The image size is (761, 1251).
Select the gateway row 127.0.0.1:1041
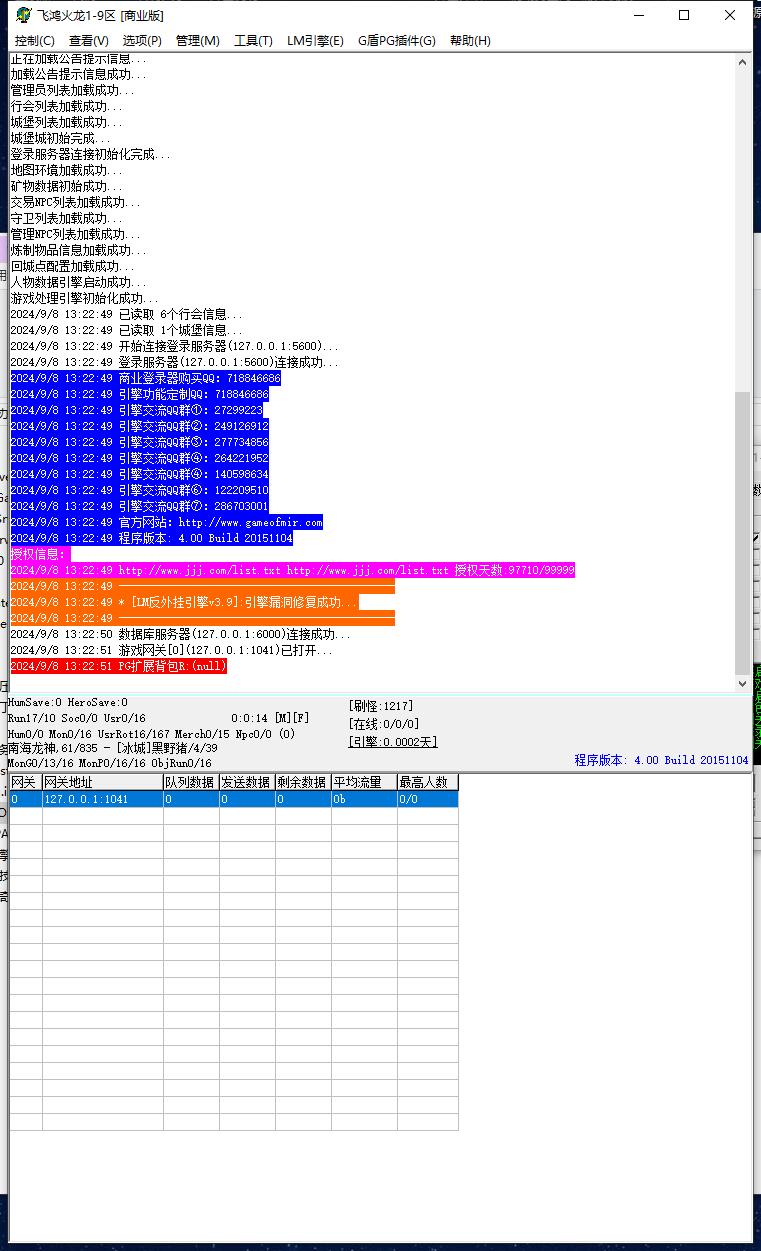pos(234,799)
